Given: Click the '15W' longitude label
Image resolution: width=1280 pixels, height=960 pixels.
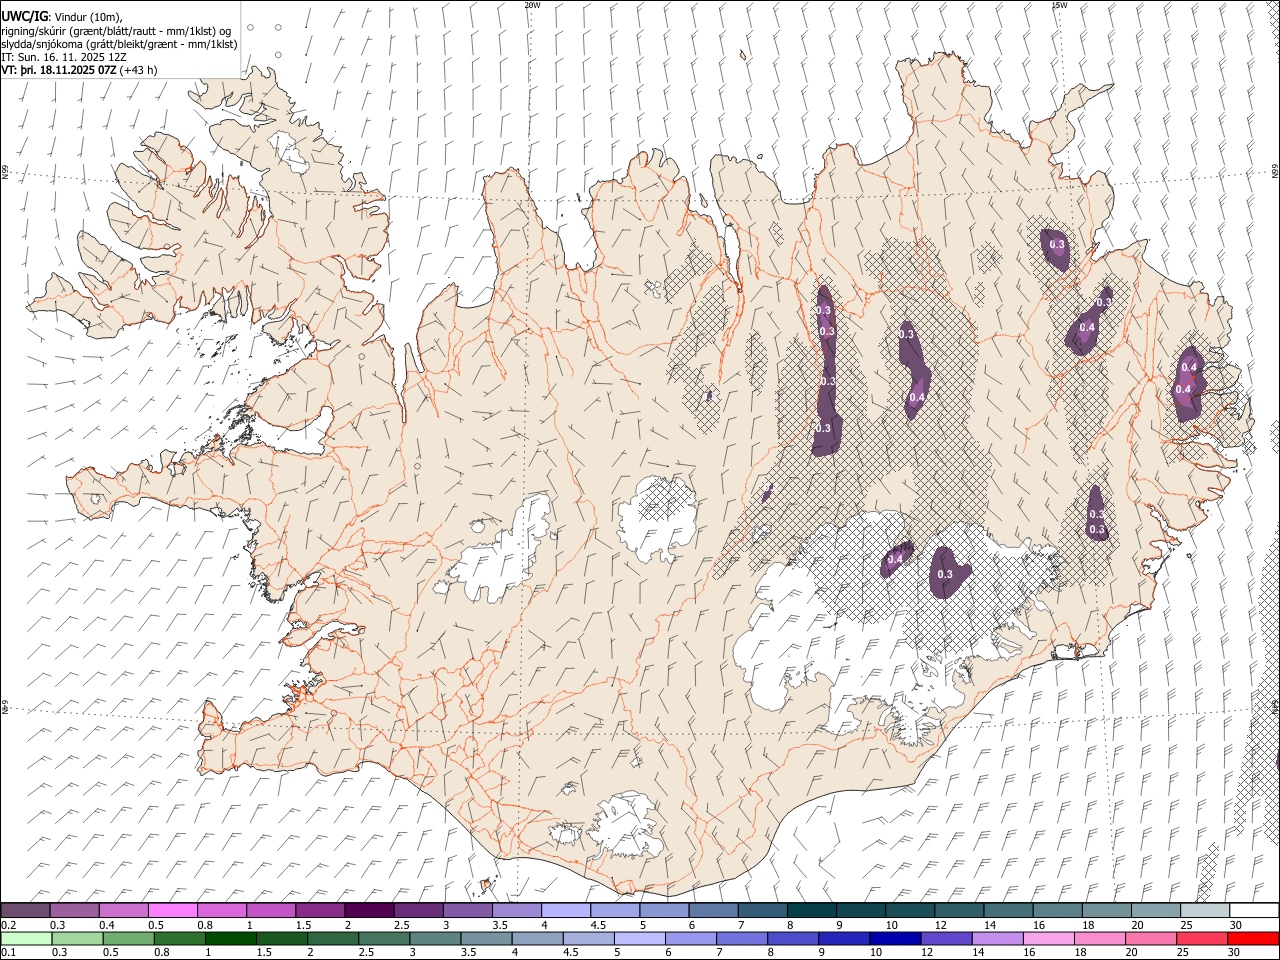Looking at the screenshot, I should [x=1059, y=5].
